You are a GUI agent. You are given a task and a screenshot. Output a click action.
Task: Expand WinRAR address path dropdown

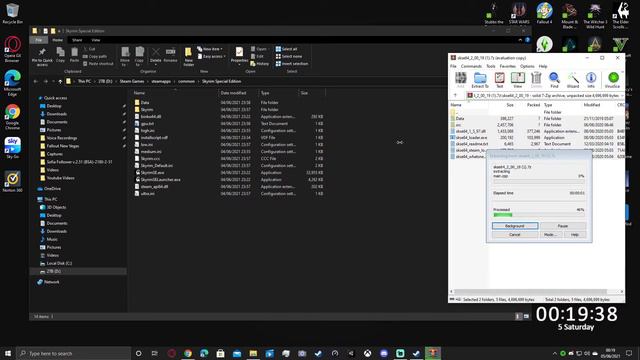tap(622, 96)
